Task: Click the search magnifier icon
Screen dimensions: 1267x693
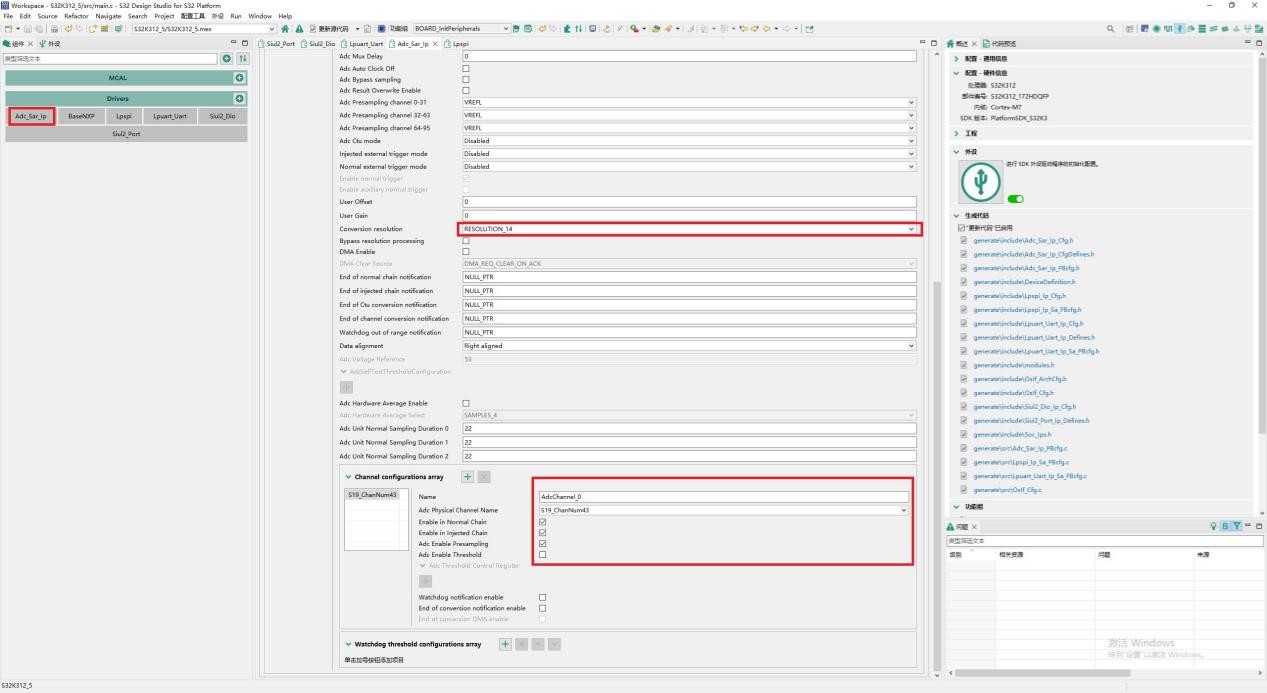Action: pyautogui.click(x=1111, y=29)
